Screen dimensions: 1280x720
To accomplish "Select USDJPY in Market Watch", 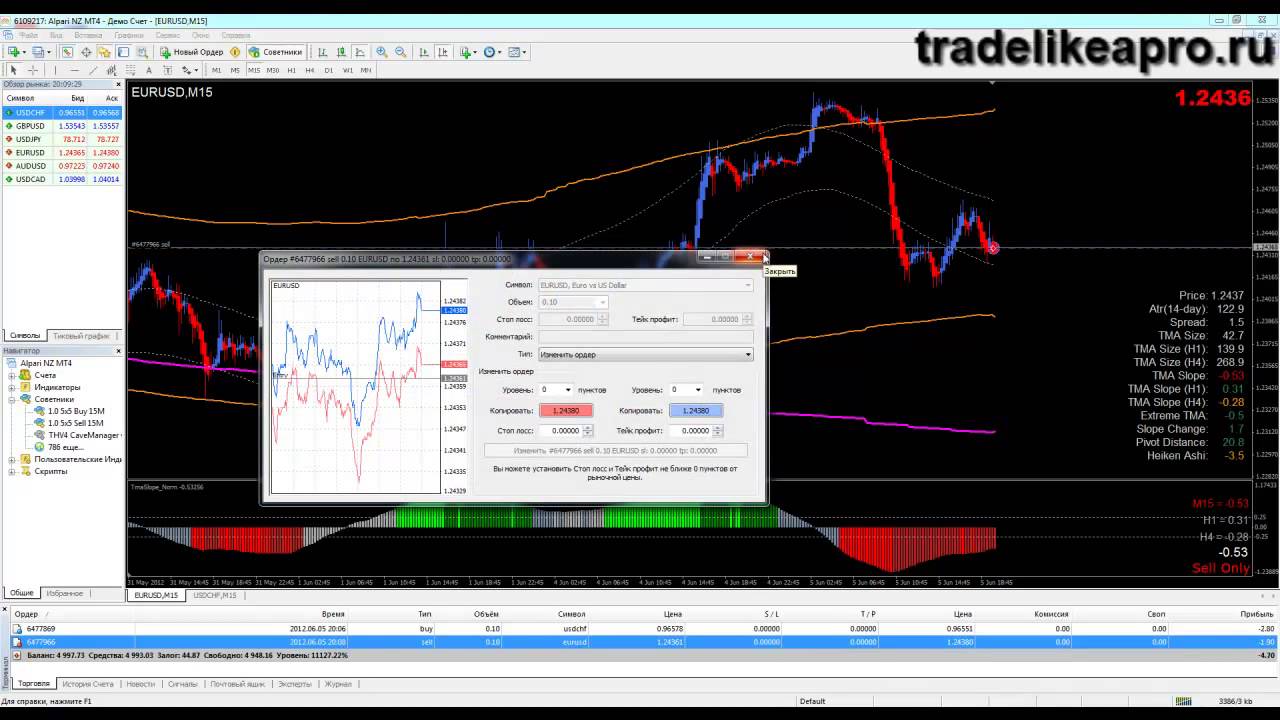I will coord(61,139).
